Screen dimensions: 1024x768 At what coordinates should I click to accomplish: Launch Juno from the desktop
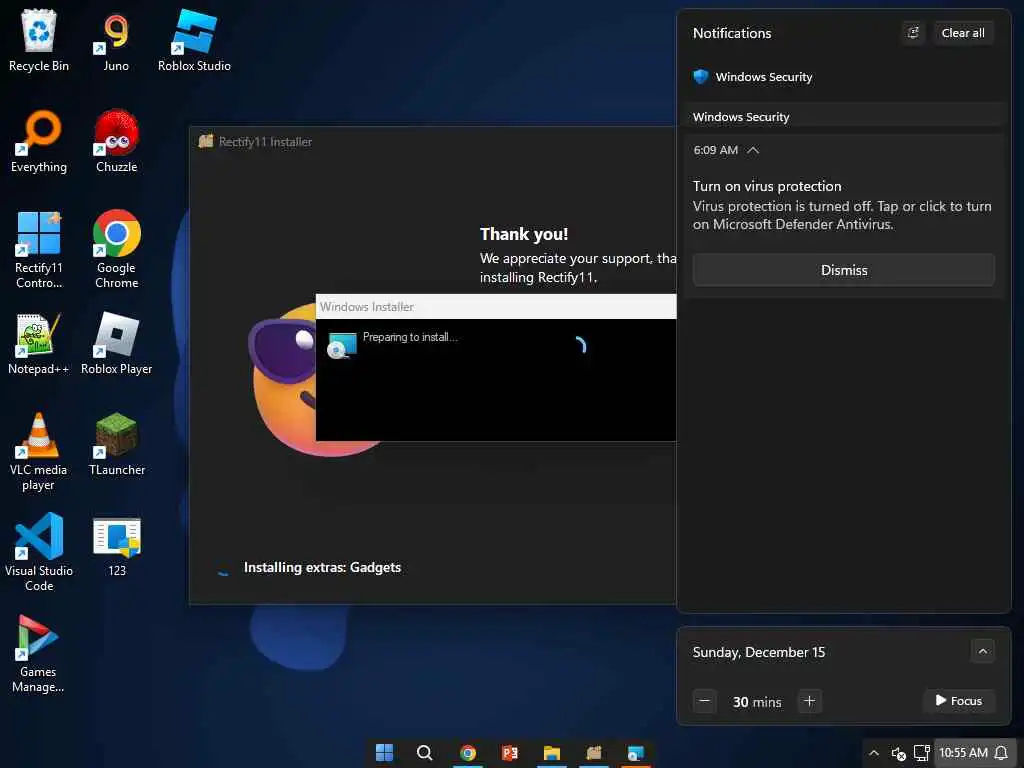[116, 40]
